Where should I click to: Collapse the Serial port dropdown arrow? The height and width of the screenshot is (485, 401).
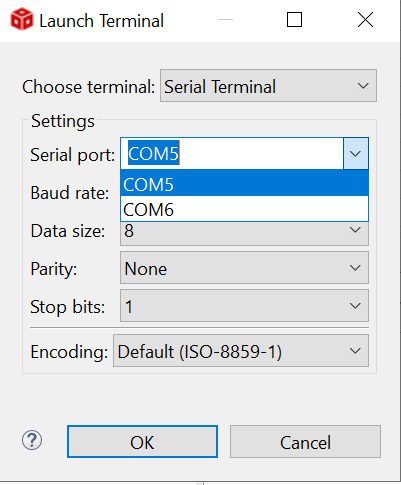tap(356, 153)
